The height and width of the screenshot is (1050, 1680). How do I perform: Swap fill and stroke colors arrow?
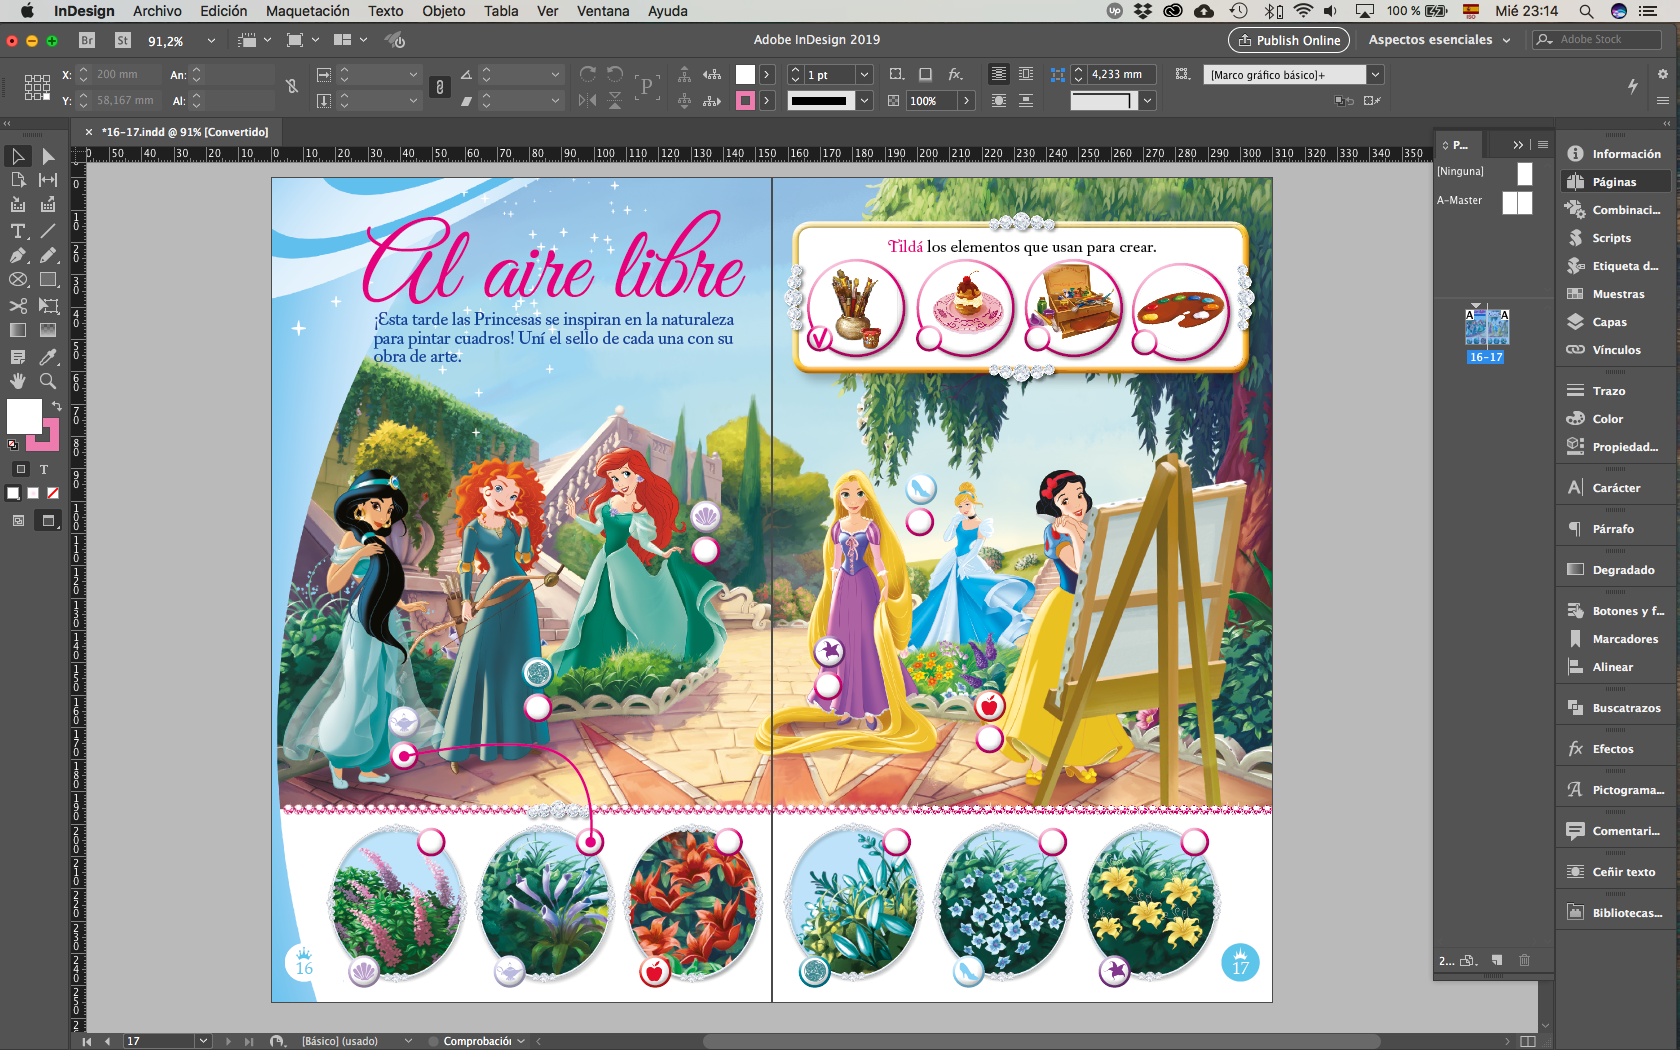56,405
